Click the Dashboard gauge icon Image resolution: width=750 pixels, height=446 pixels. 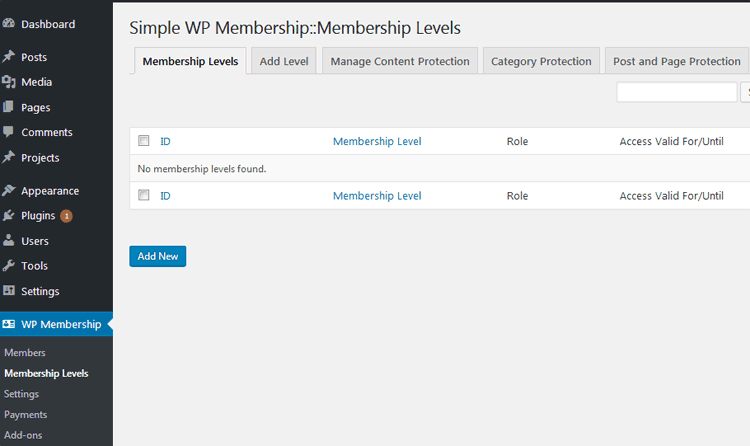[8, 23]
